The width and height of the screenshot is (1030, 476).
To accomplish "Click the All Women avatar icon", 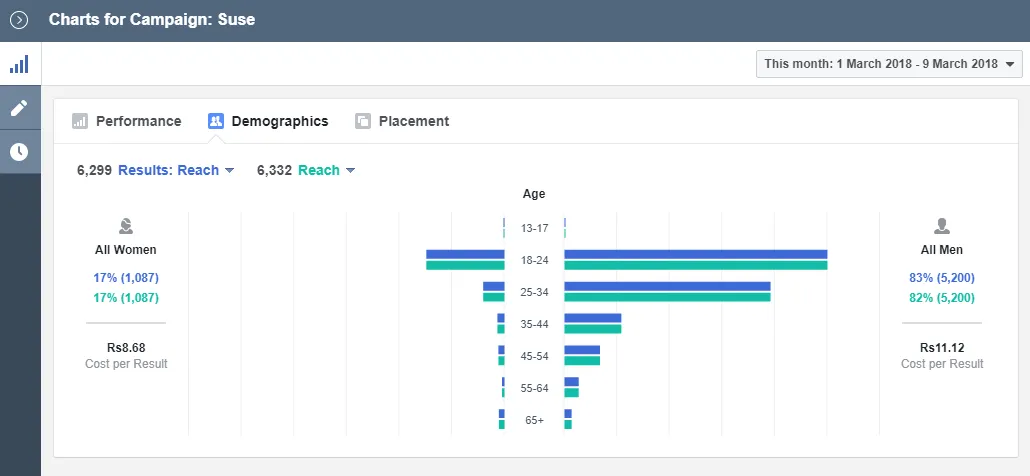I will pyautogui.click(x=126, y=227).
